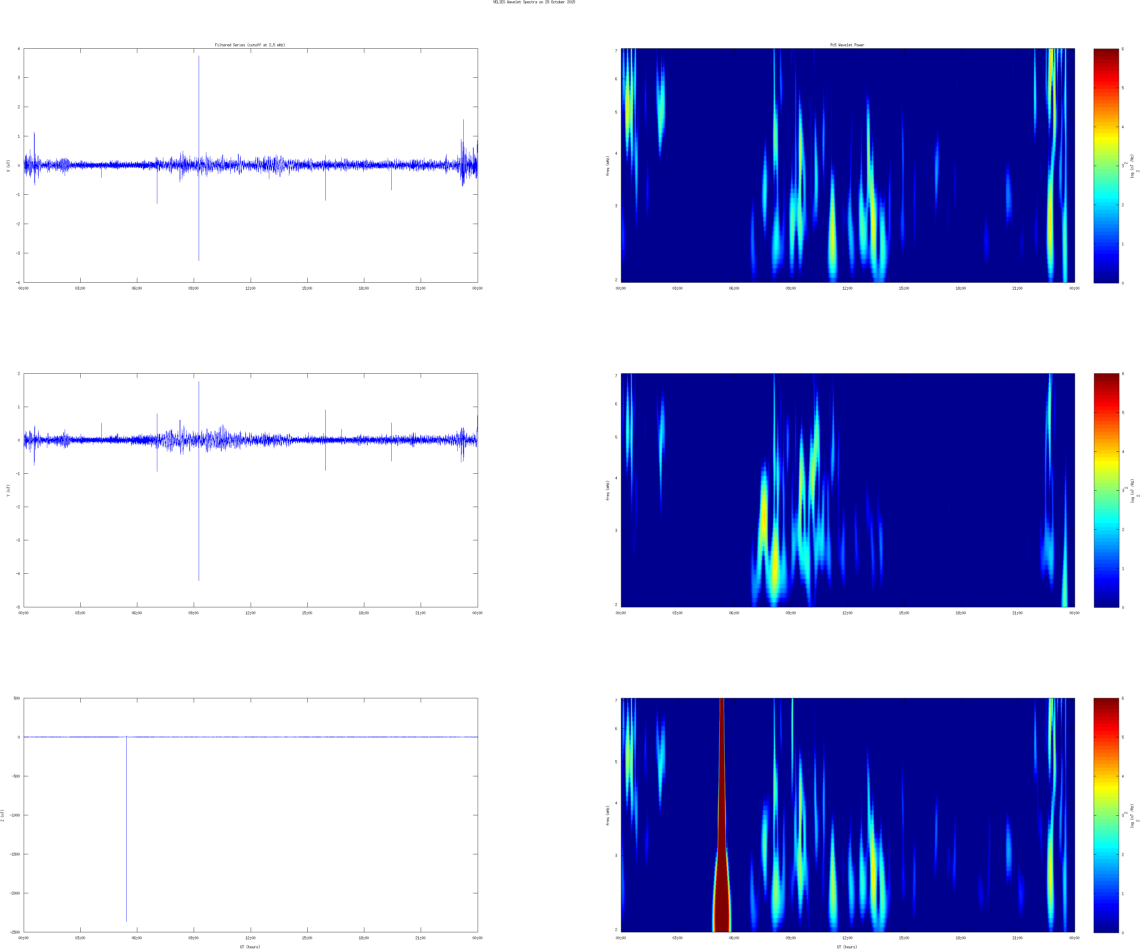Click the color bar beside the X spectrogram
The height and width of the screenshot is (949, 1140).
1106,165
